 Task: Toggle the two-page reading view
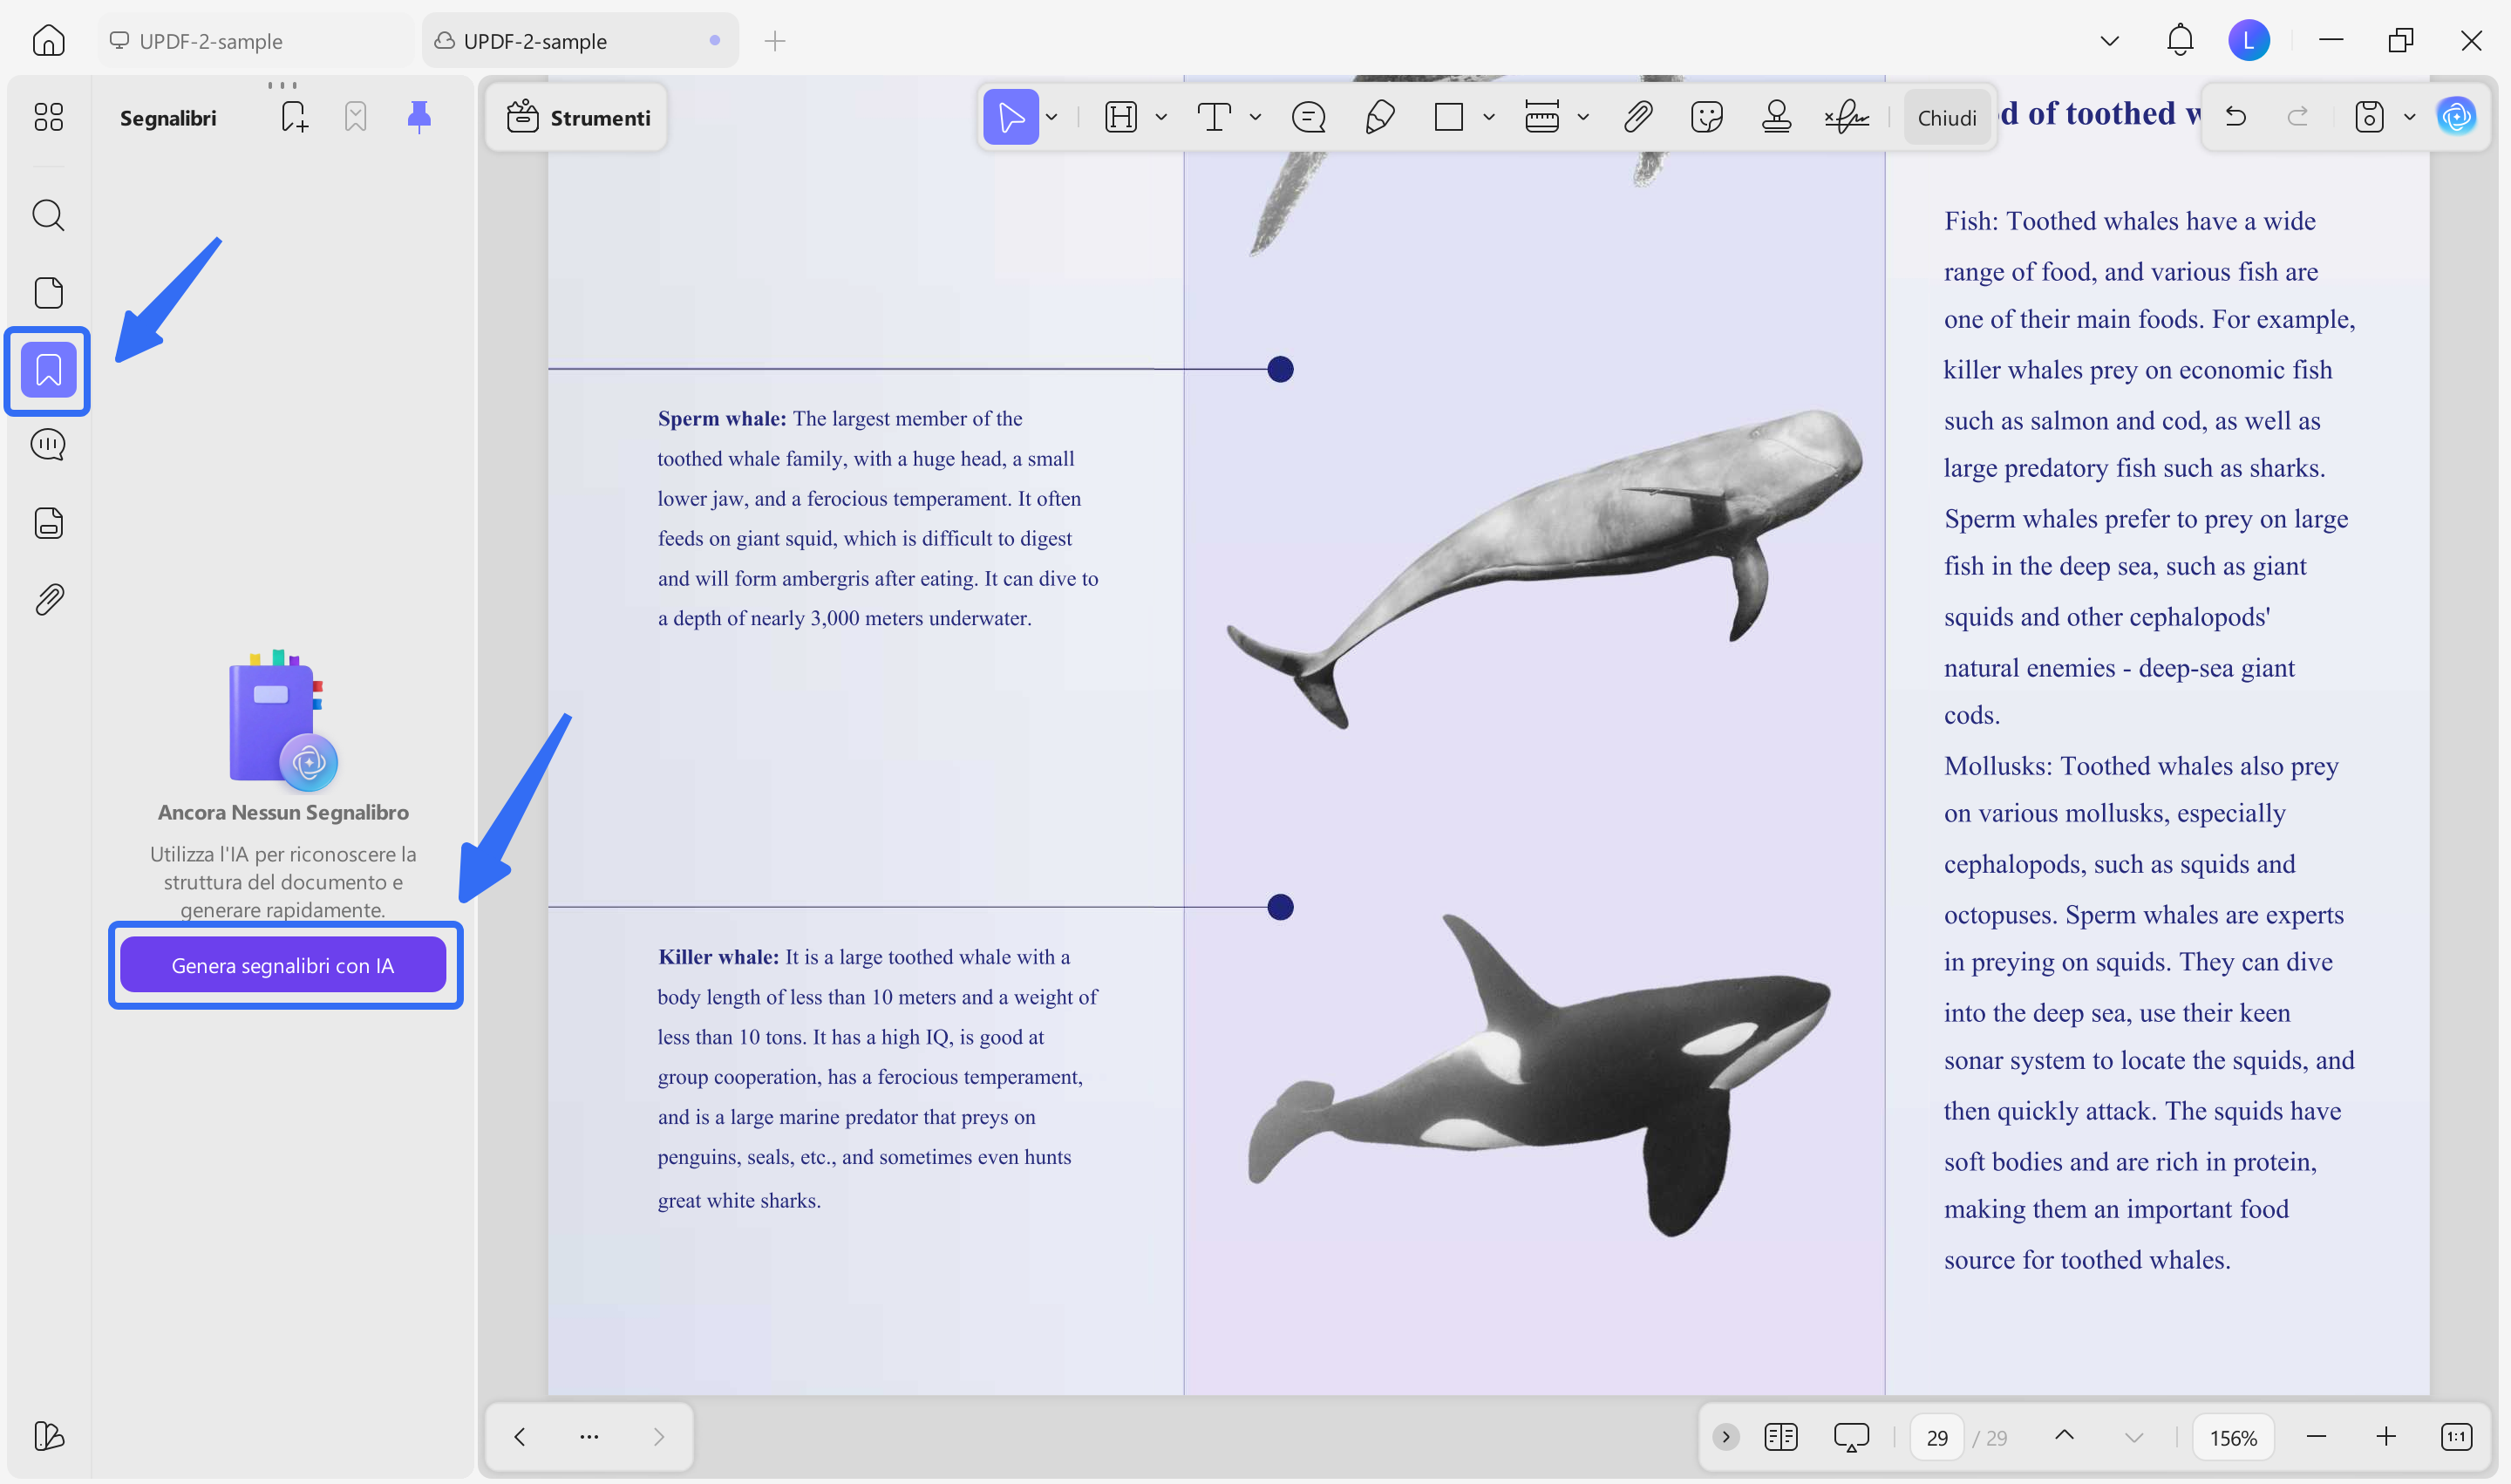[x=1781, y=1437]
